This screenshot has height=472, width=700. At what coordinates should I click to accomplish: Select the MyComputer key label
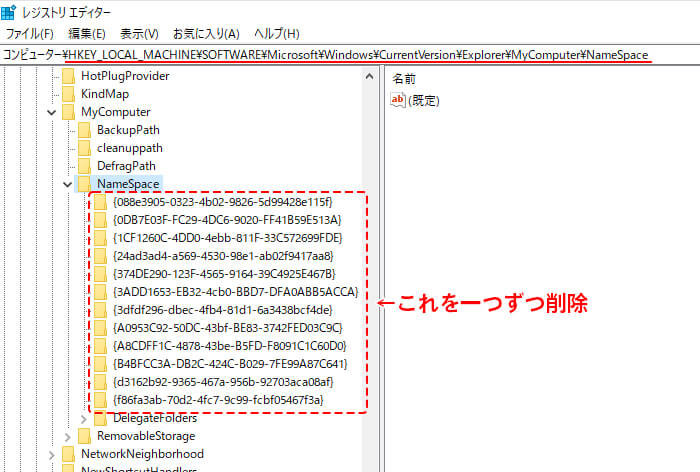tap(116, 112)
